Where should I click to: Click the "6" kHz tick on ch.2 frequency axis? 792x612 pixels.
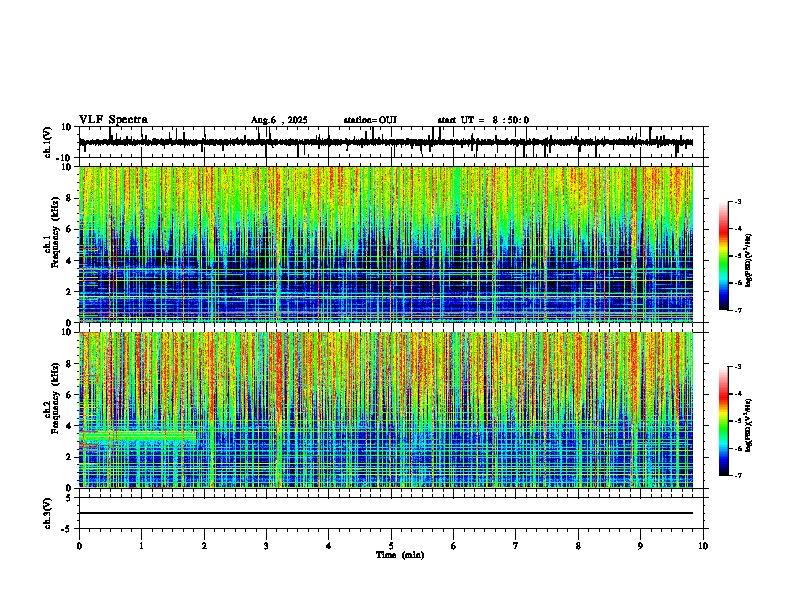coord(70,395)
